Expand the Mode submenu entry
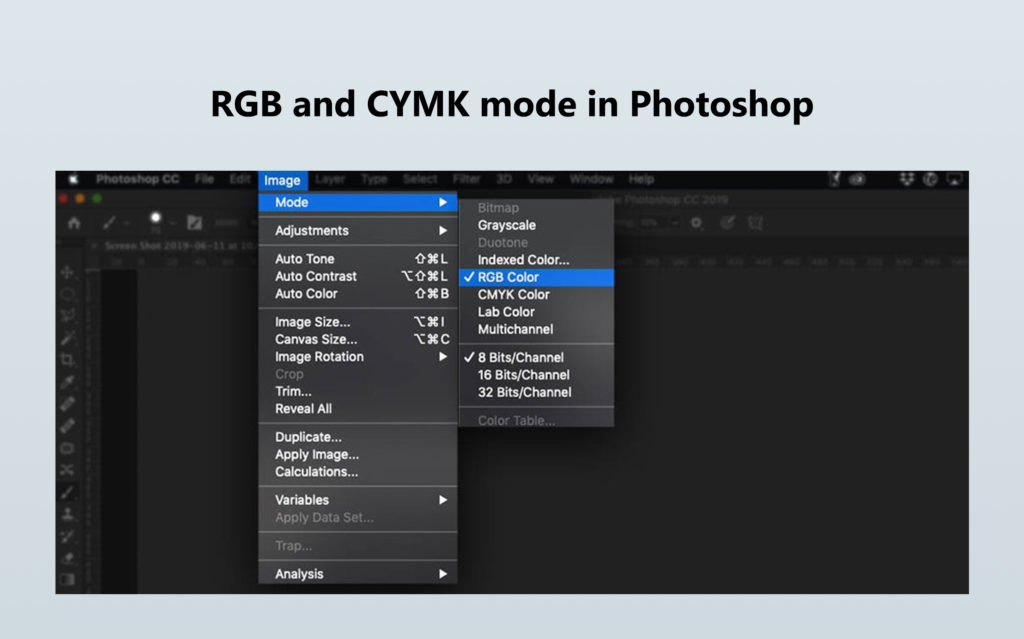The width and height of the screenshot is (1024, 639). click(358, 203)
